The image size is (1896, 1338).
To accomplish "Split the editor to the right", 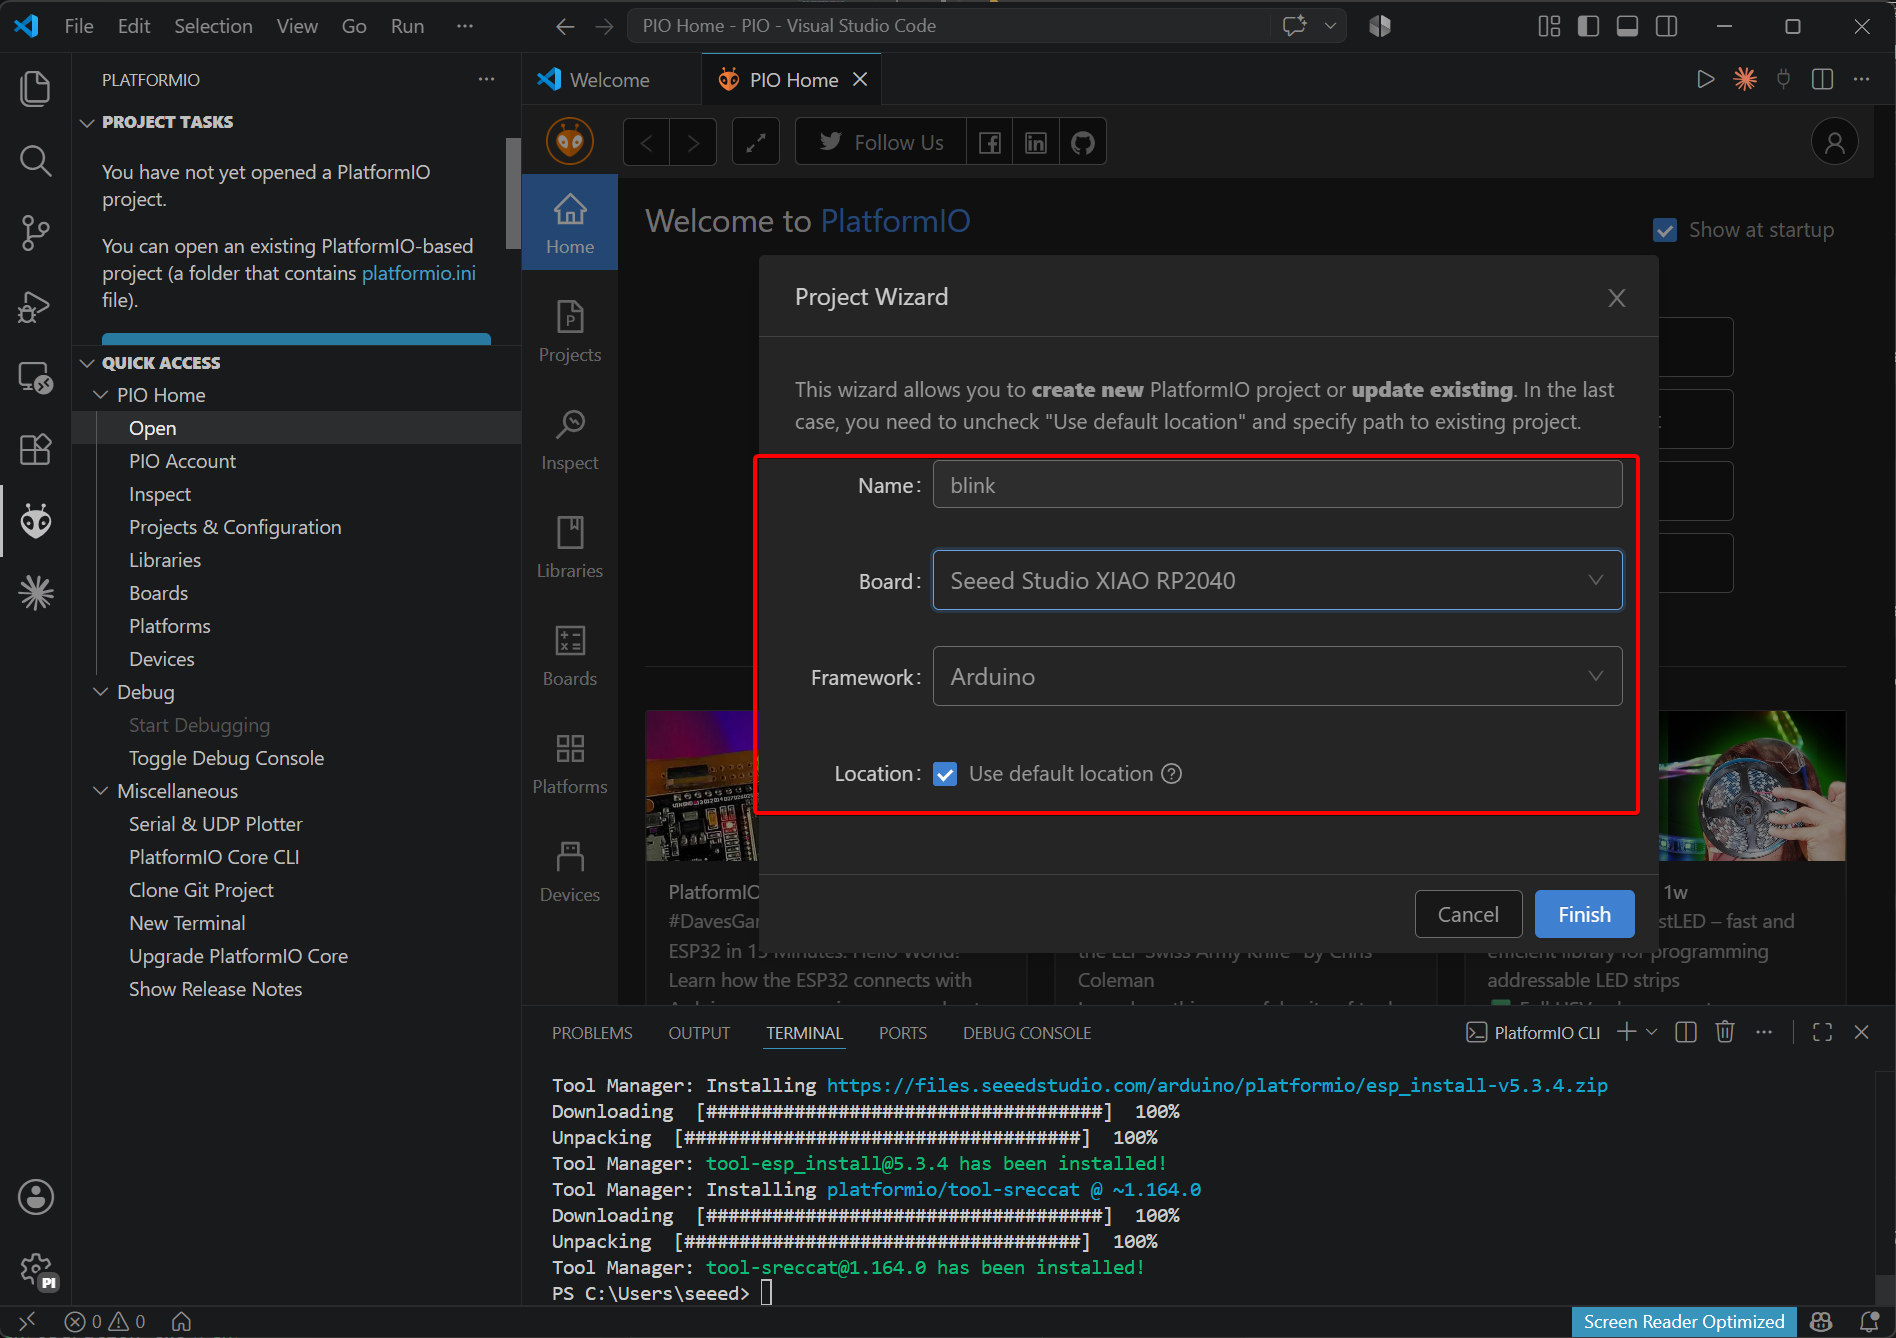I will (x=1823, y=79).
